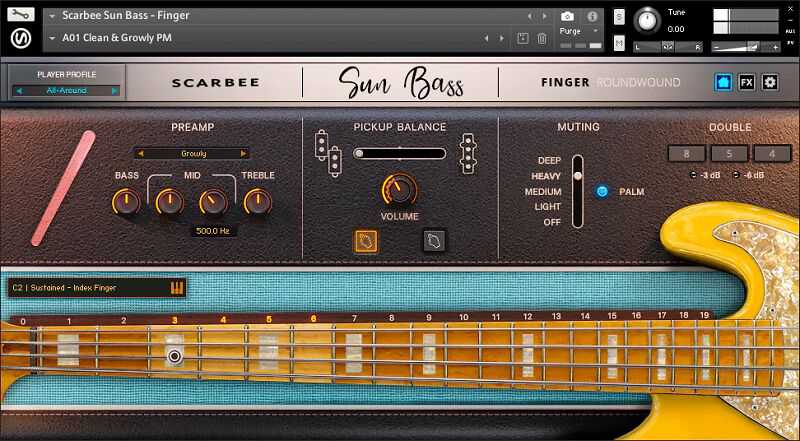Viewport: 800px width, 441px height.
Task: Select the next snapshot arrow
Action: [502, 38]
